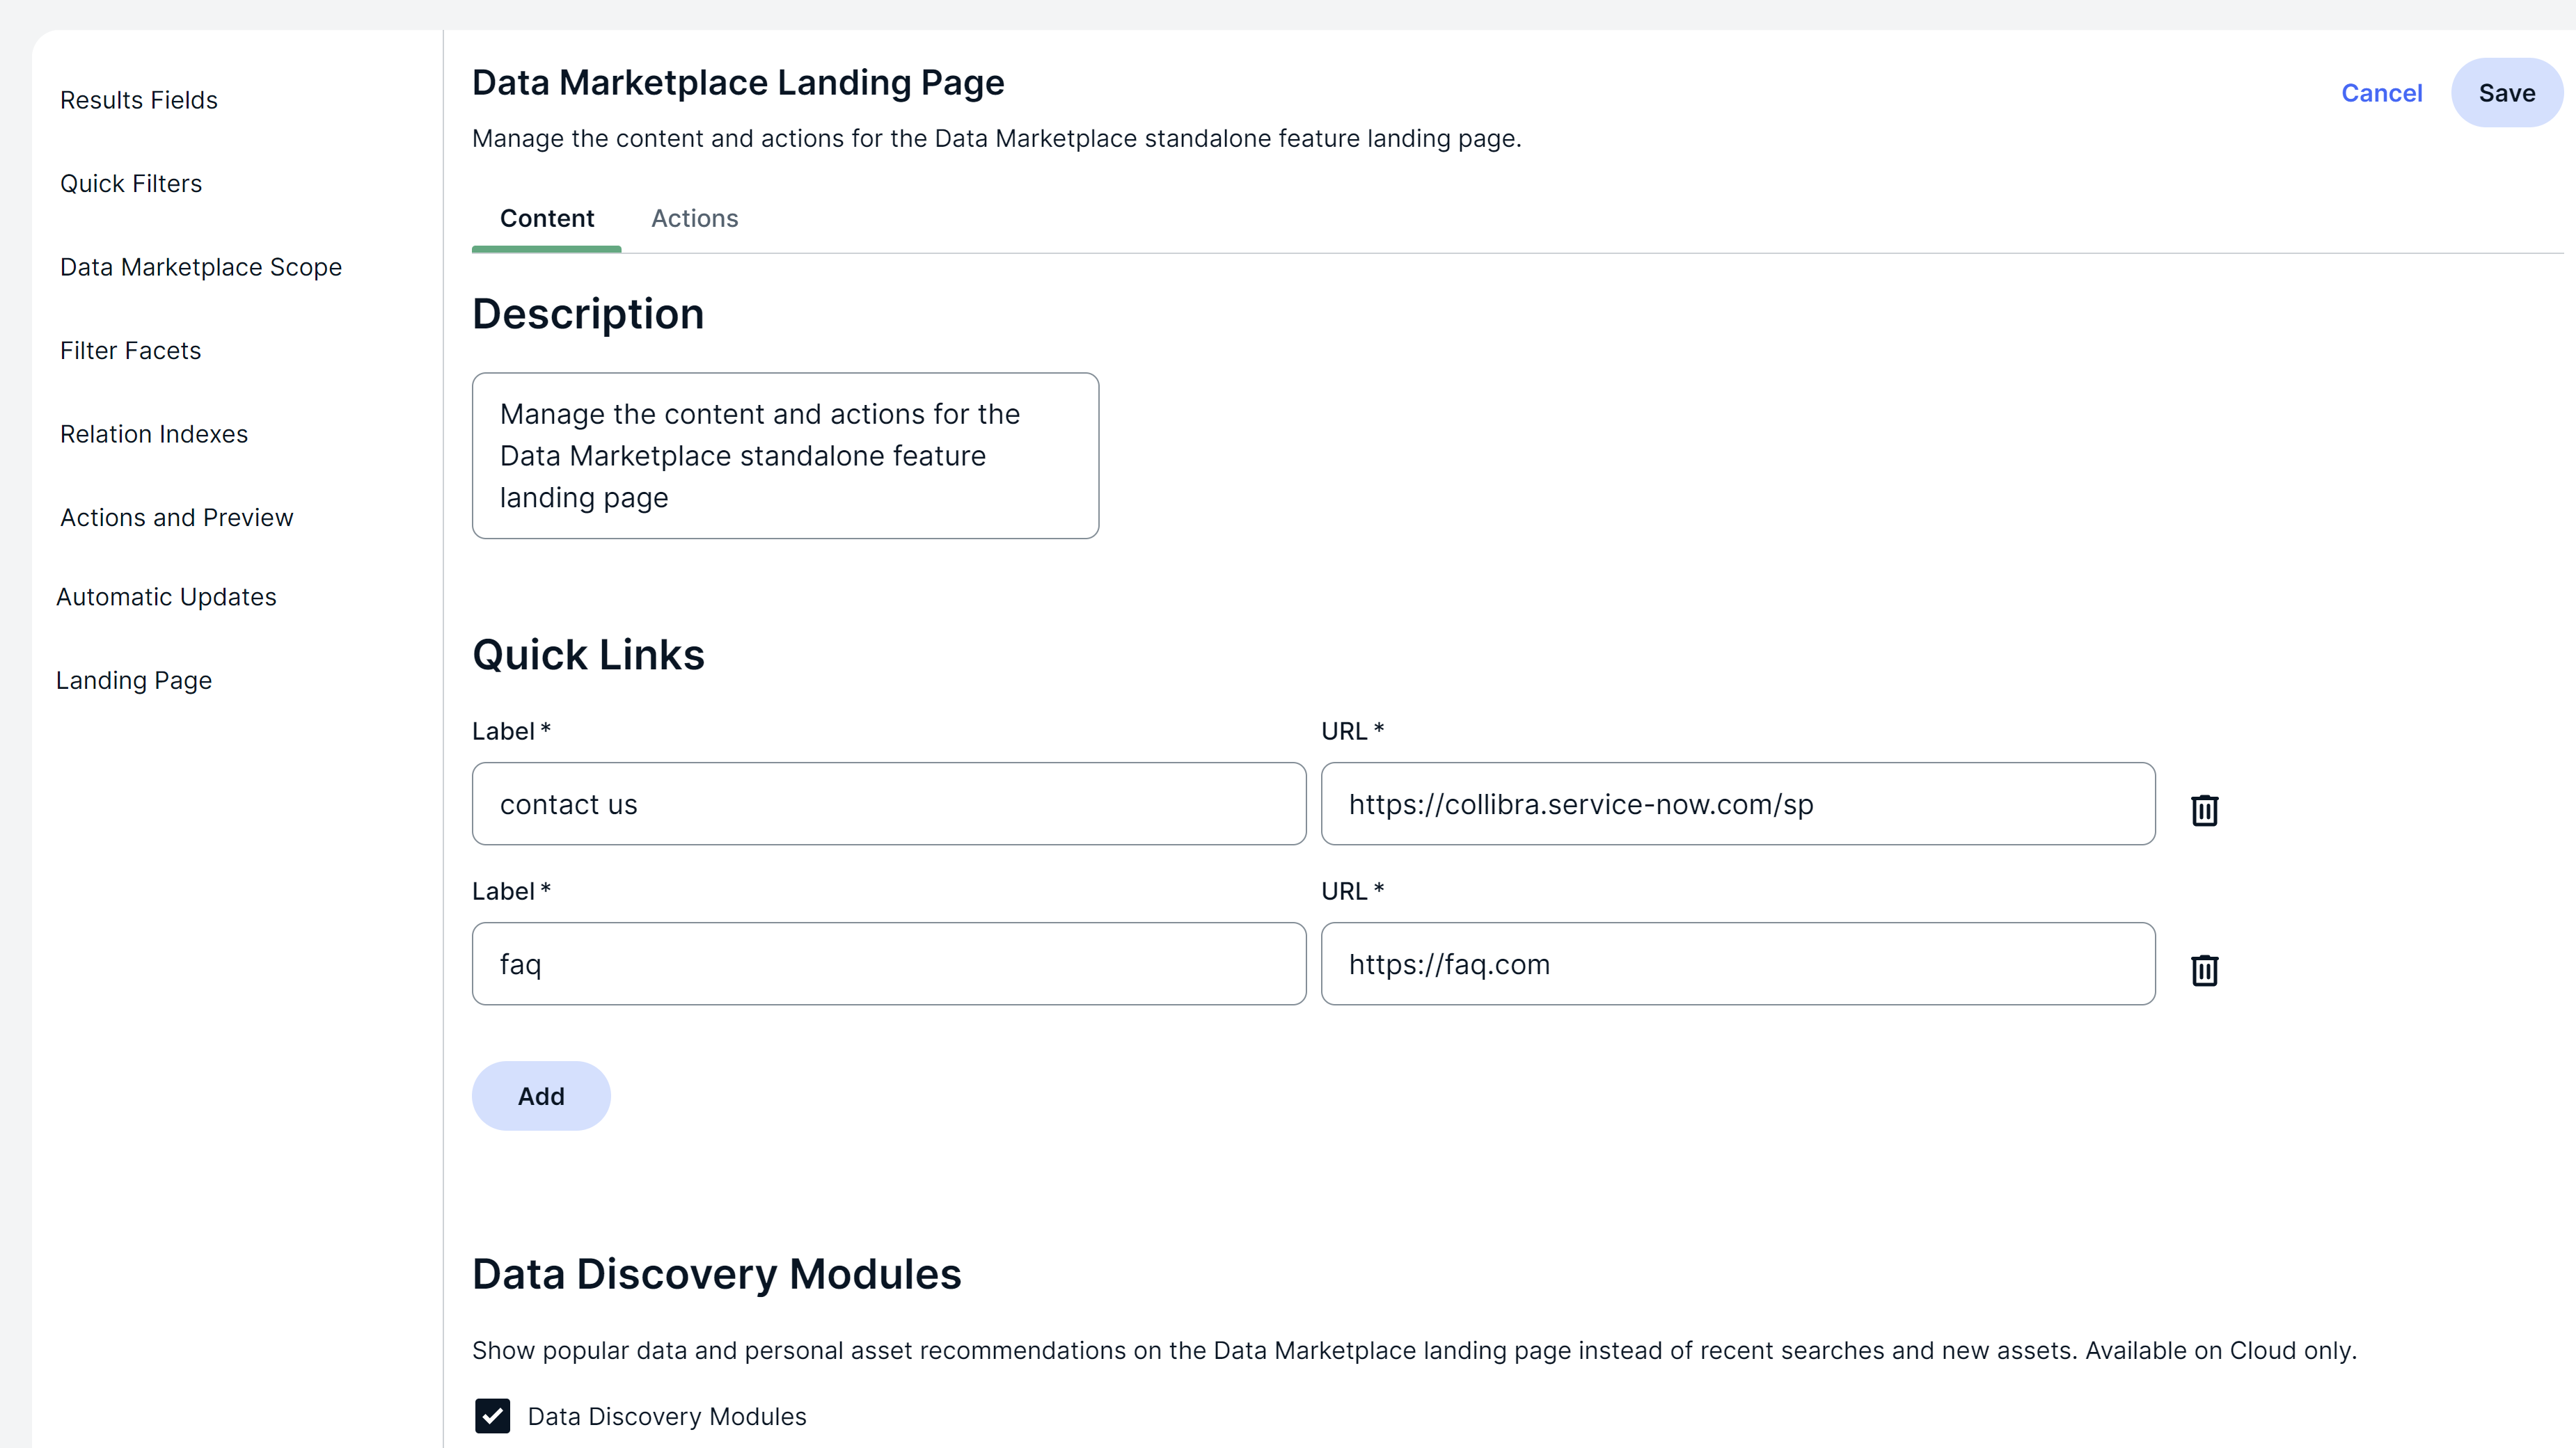
Task: Select the Content tab
Action: tap(546, 218)
